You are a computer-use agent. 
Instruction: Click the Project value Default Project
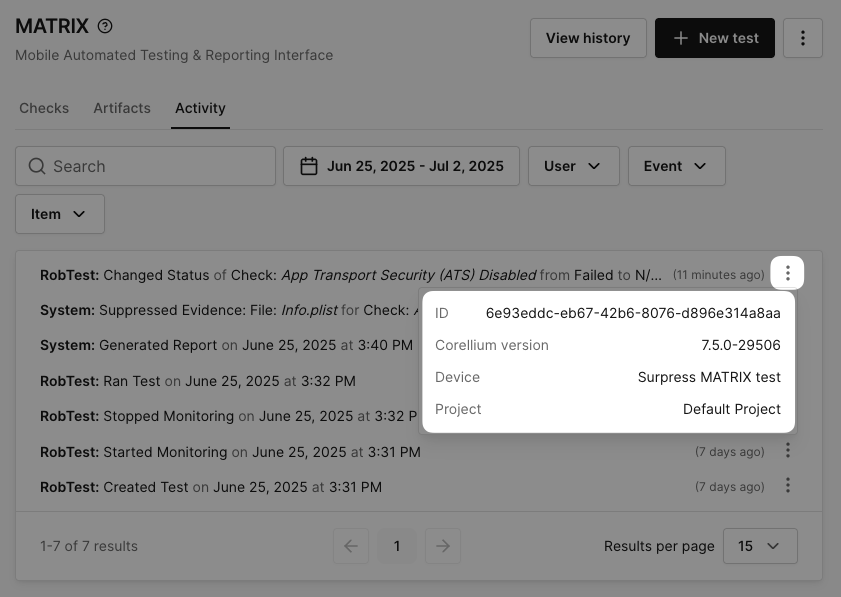(732, 409)
